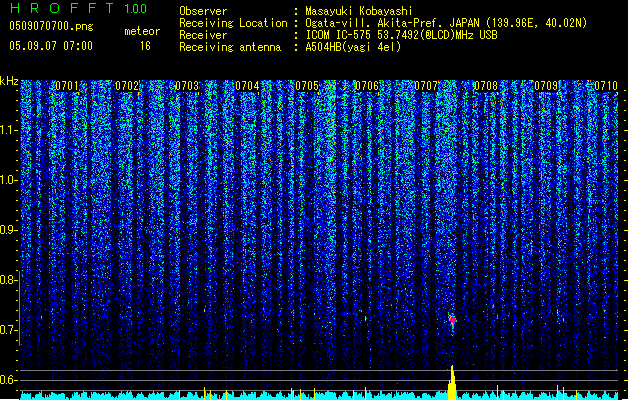Click the 0.9 kHz axis label
Screen dimensions: 629x400
click(8, 230)
